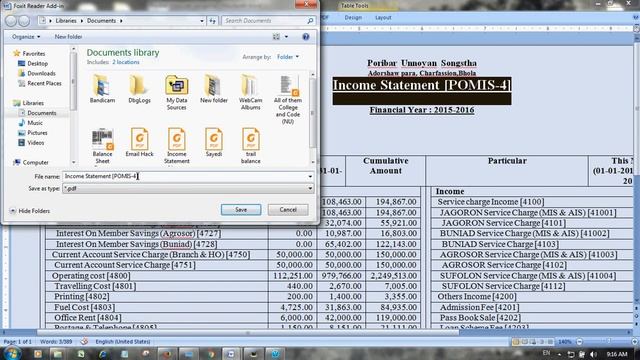
Task: Open the Organize dropdown menu
Action: pyautogui.click(x=26, y=37)
